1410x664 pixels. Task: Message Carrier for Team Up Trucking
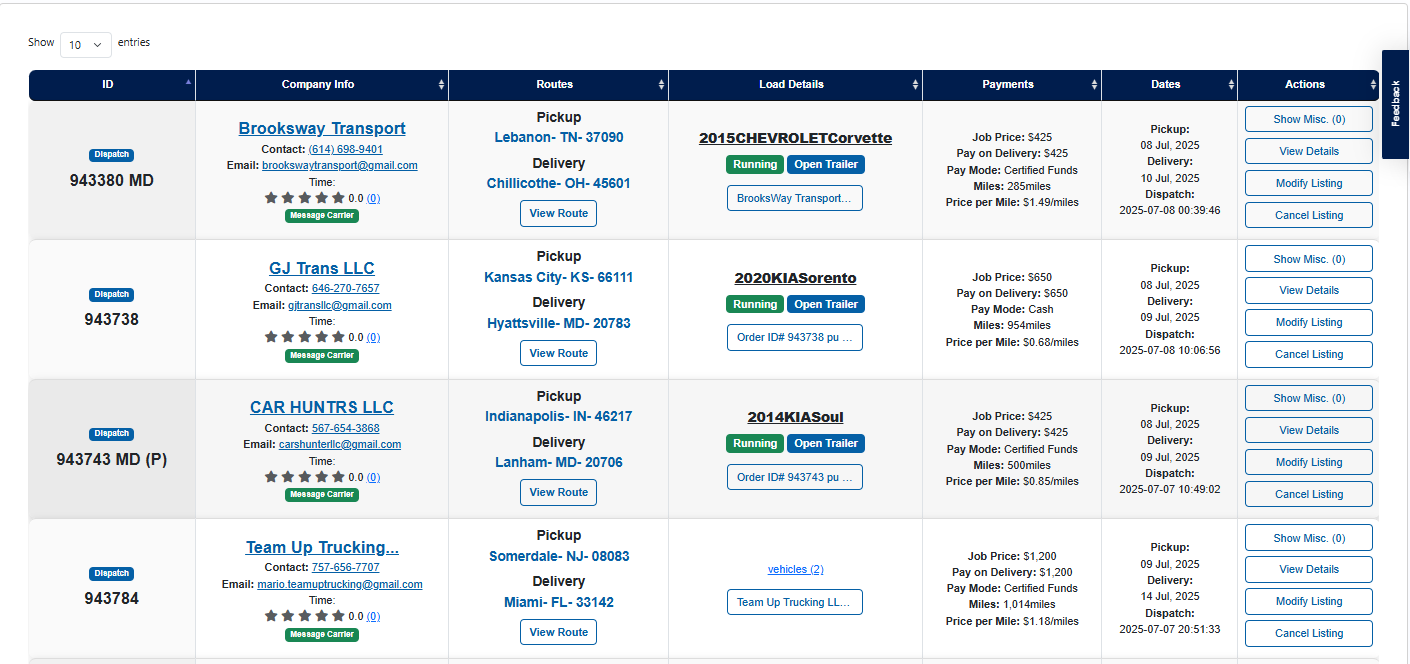click(322, 634)
